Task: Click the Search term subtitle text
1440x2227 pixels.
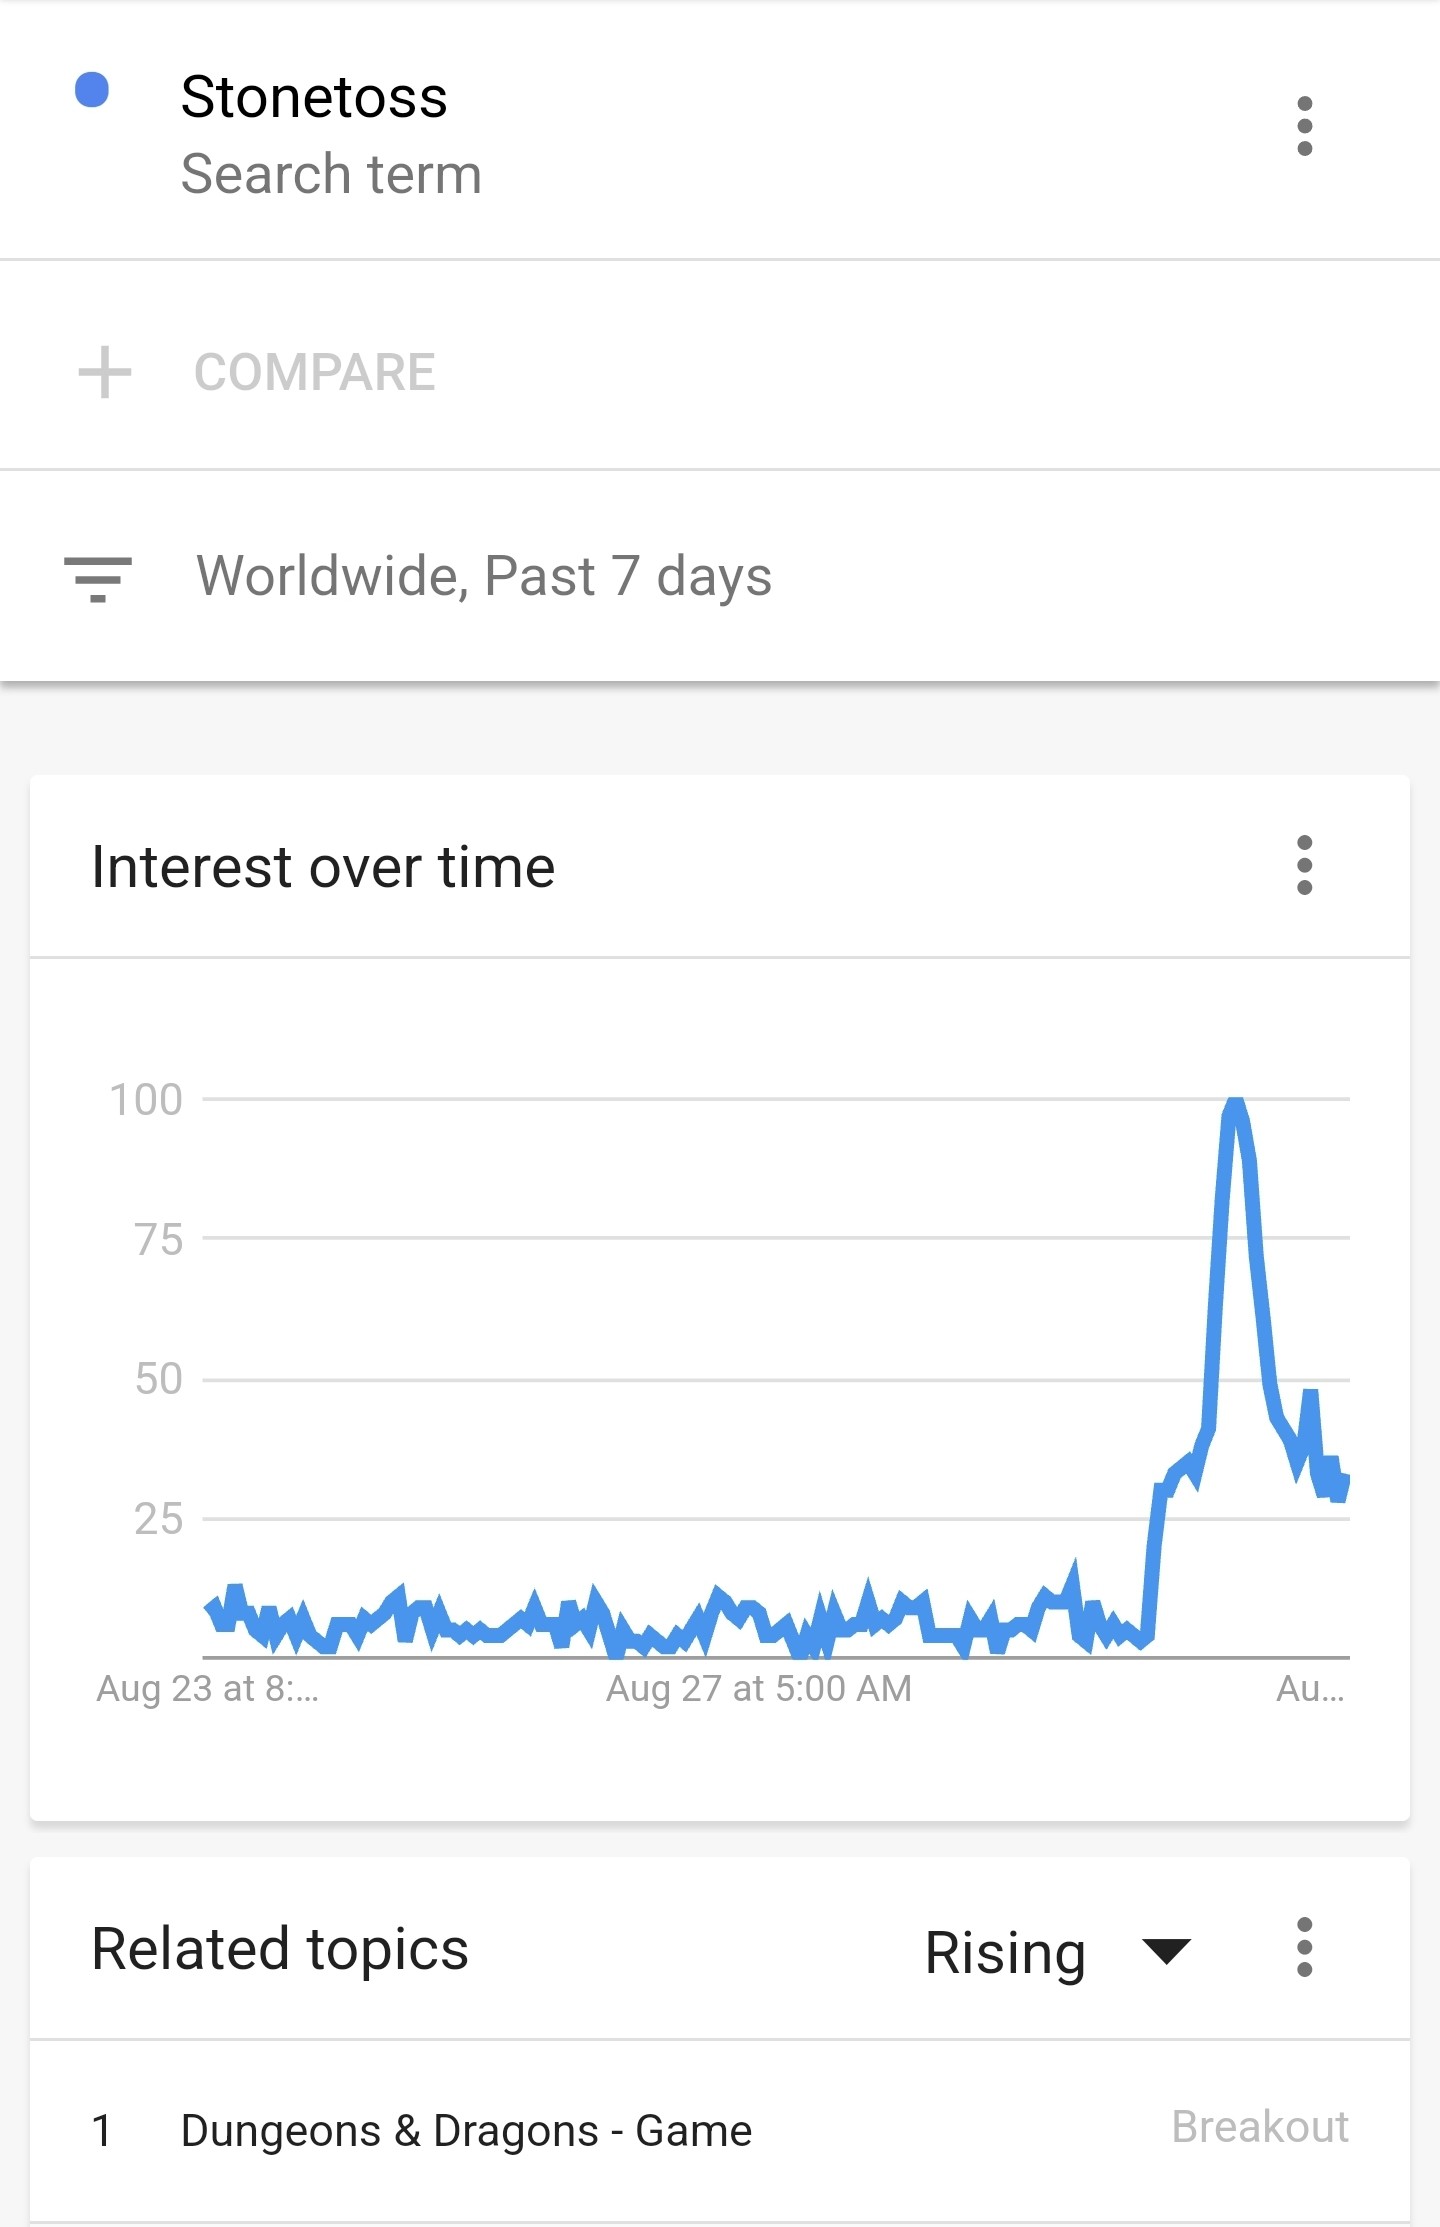Action: click(332, 174)
